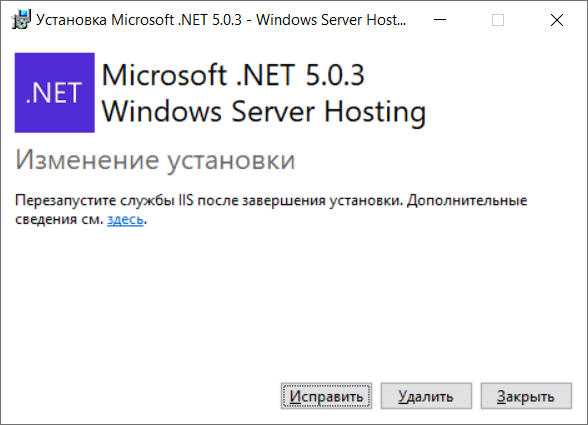Open the здесь hyperlink
This screenshot has height=425, width=588.
coord(125,219)
